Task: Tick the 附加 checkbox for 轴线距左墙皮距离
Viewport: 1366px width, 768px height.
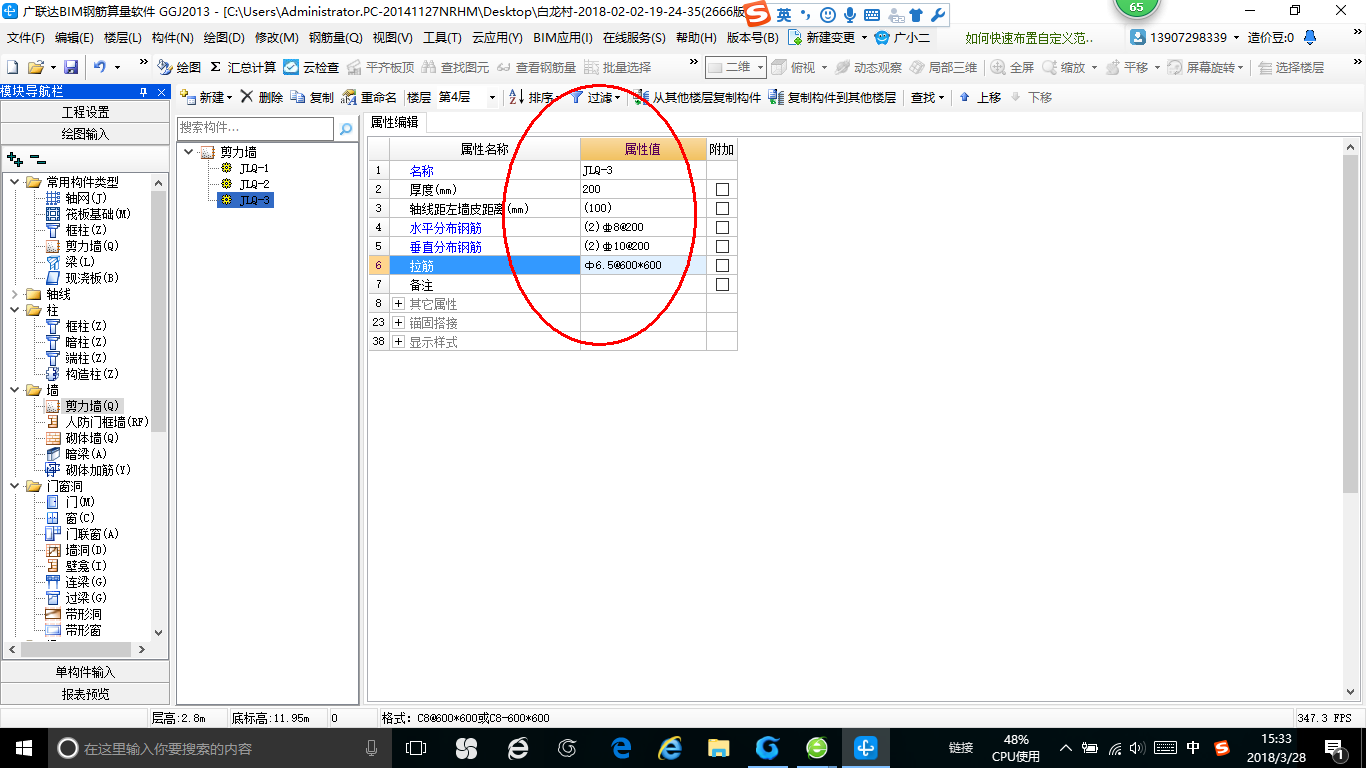Action: pyautogui.click(x=722, y=208)
